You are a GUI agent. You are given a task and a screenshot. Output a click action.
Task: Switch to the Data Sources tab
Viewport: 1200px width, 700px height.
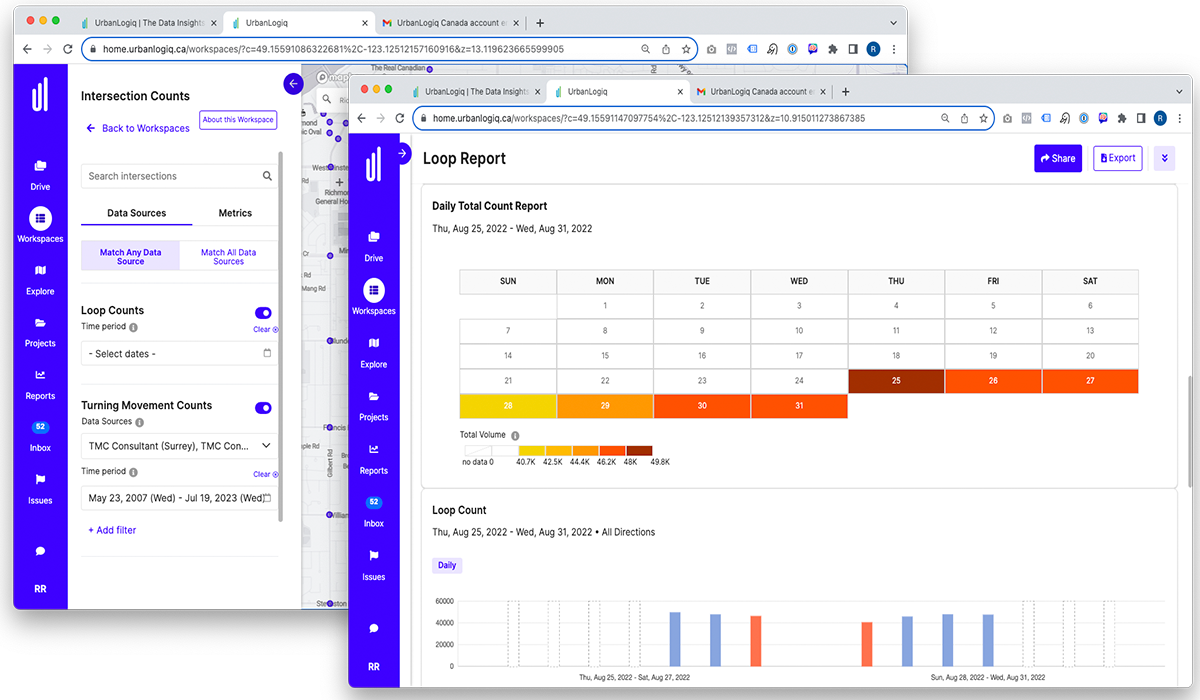136,213
